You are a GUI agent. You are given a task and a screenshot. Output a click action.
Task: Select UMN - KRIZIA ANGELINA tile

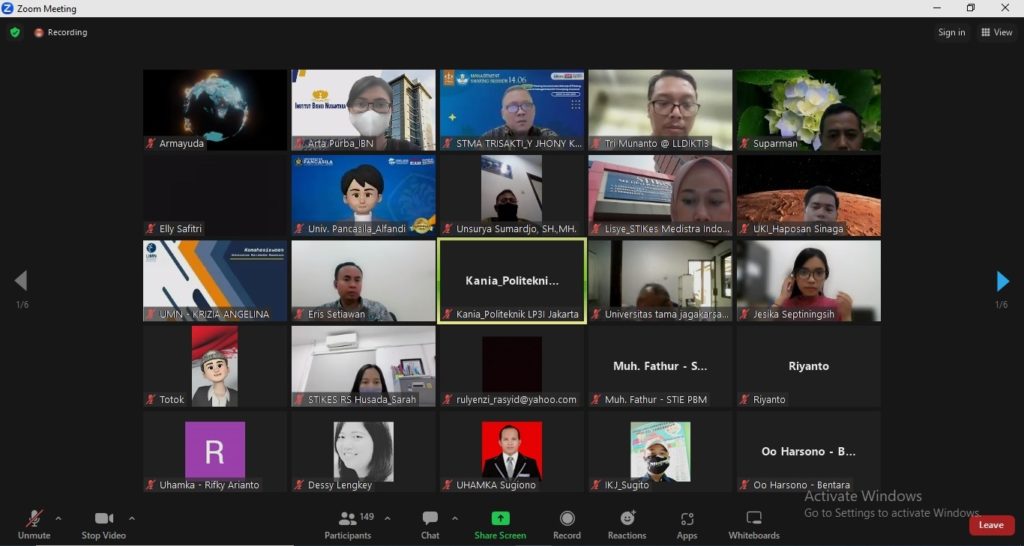[x=215, y=281]
